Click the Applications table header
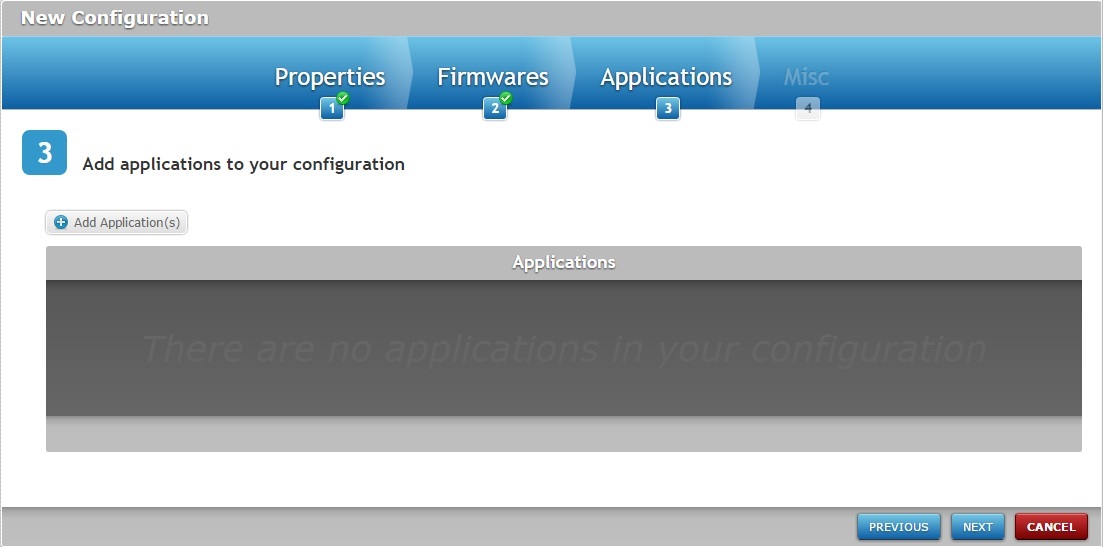Screen dimensions: 1103x547 point(563,262)
